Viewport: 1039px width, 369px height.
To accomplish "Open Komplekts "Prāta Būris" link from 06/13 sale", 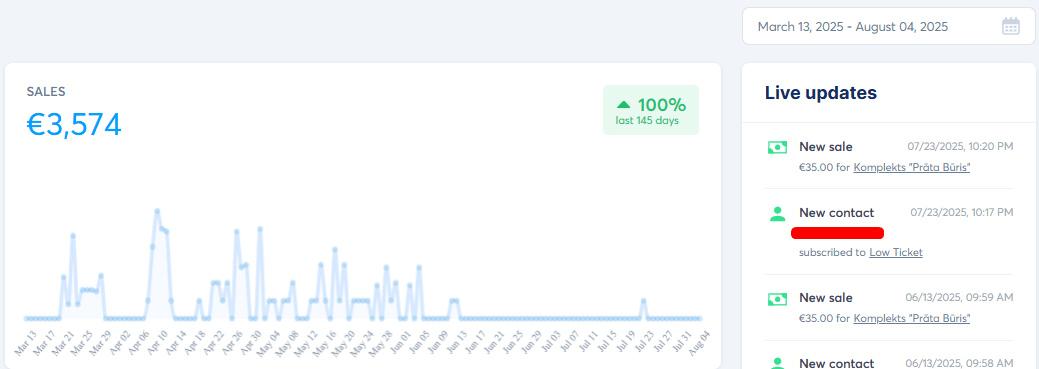I will pos(912,319).
